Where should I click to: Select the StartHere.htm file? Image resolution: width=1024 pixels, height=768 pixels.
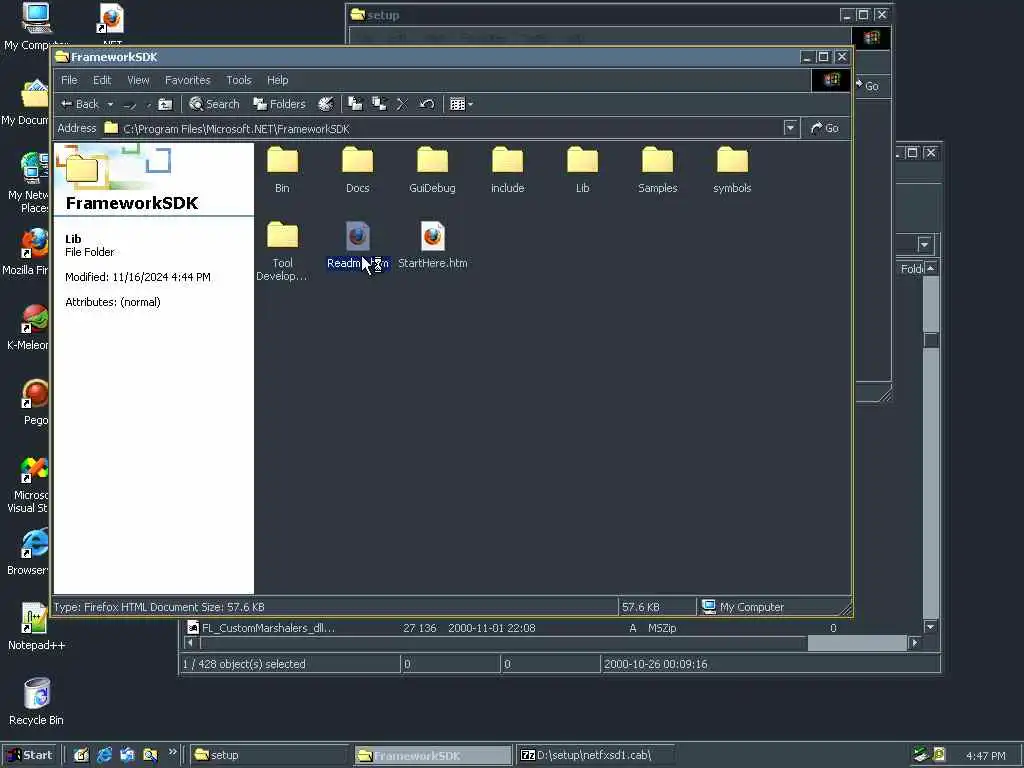pyautogui.click(x=432, y=246)
